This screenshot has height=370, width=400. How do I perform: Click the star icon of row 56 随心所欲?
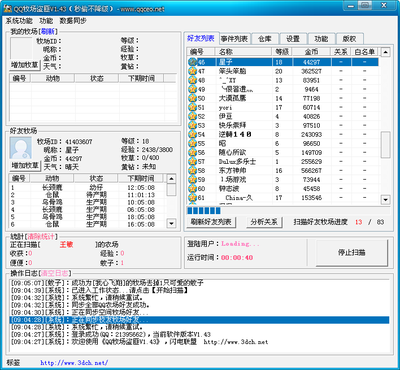point(192,152)
